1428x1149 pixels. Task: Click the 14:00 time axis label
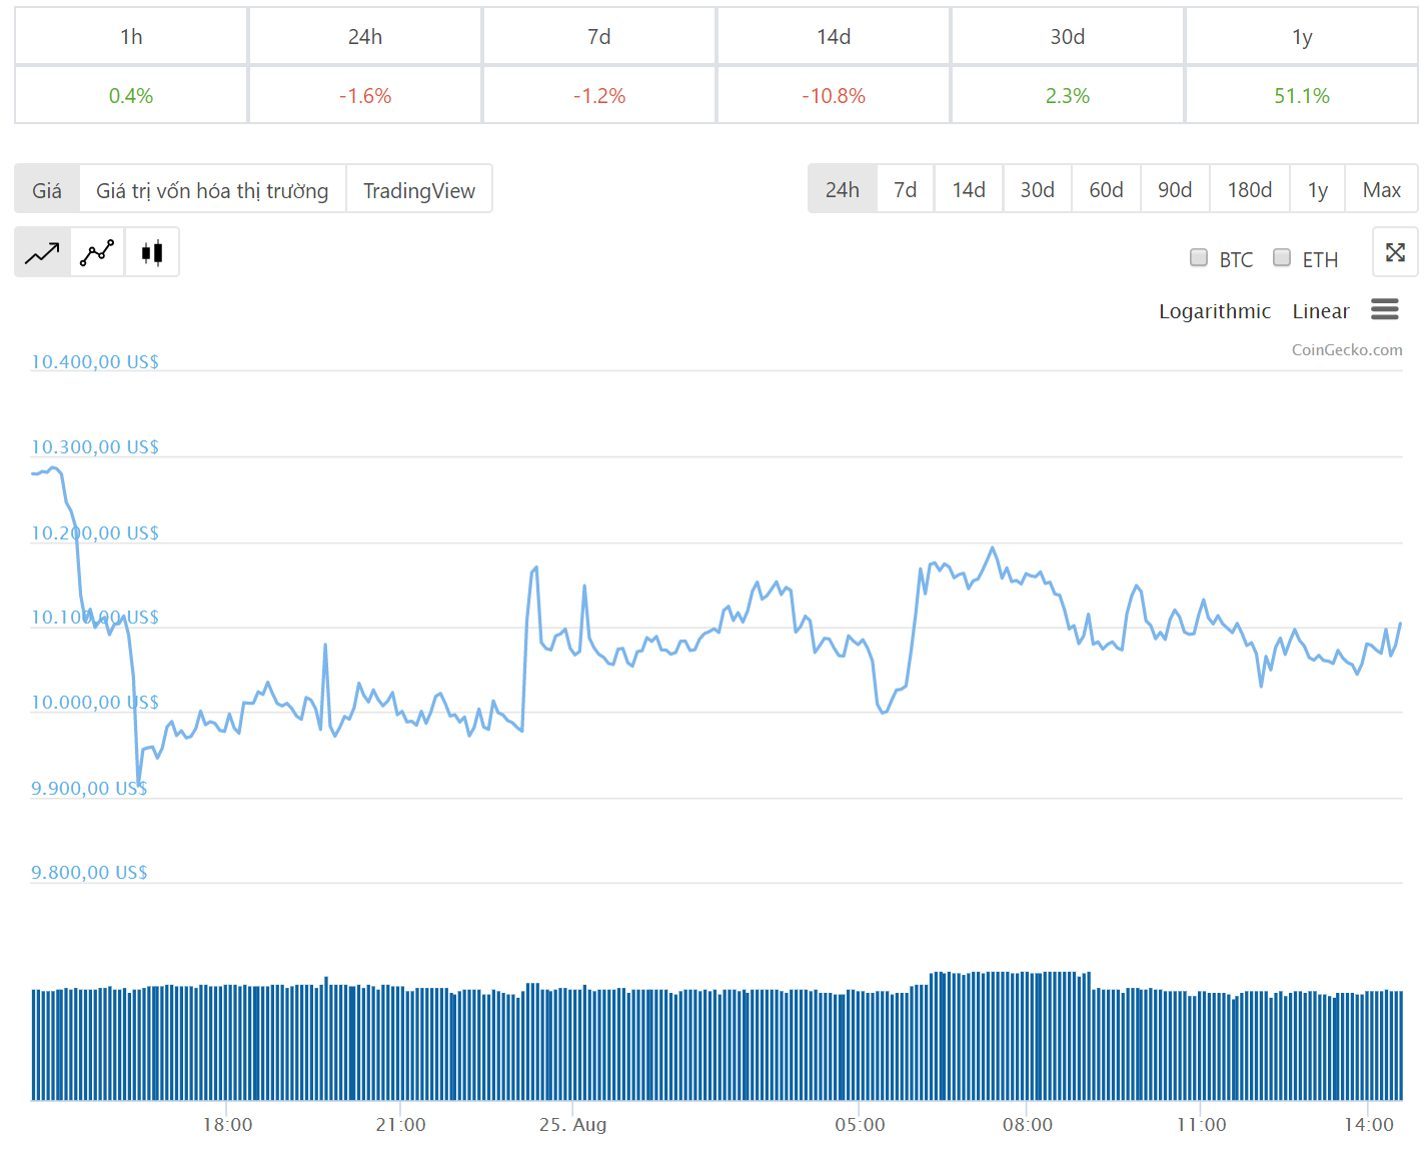[1368, 1124]
